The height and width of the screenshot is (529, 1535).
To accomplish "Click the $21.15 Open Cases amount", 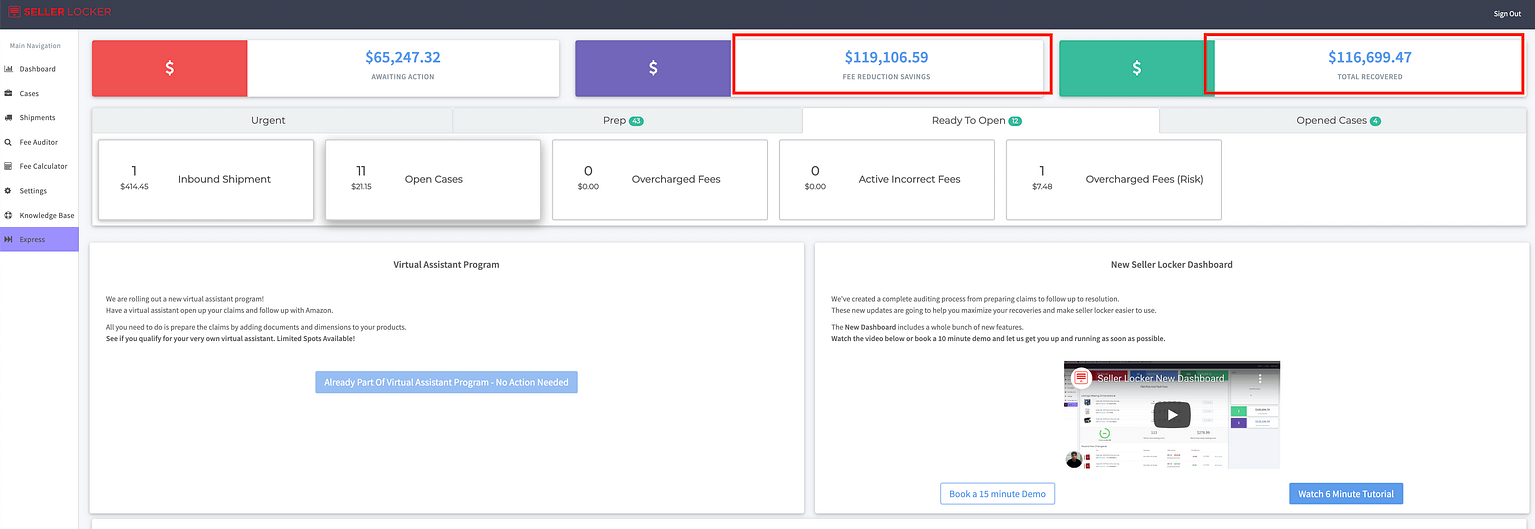I will coord(361,186).
